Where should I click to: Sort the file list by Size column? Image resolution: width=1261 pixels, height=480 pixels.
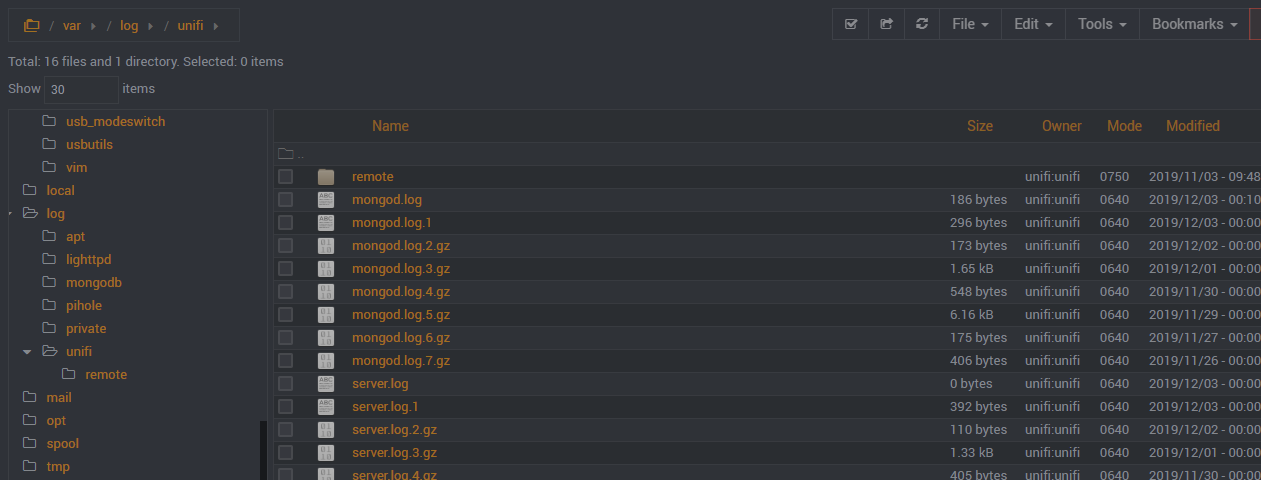(980, 126)
